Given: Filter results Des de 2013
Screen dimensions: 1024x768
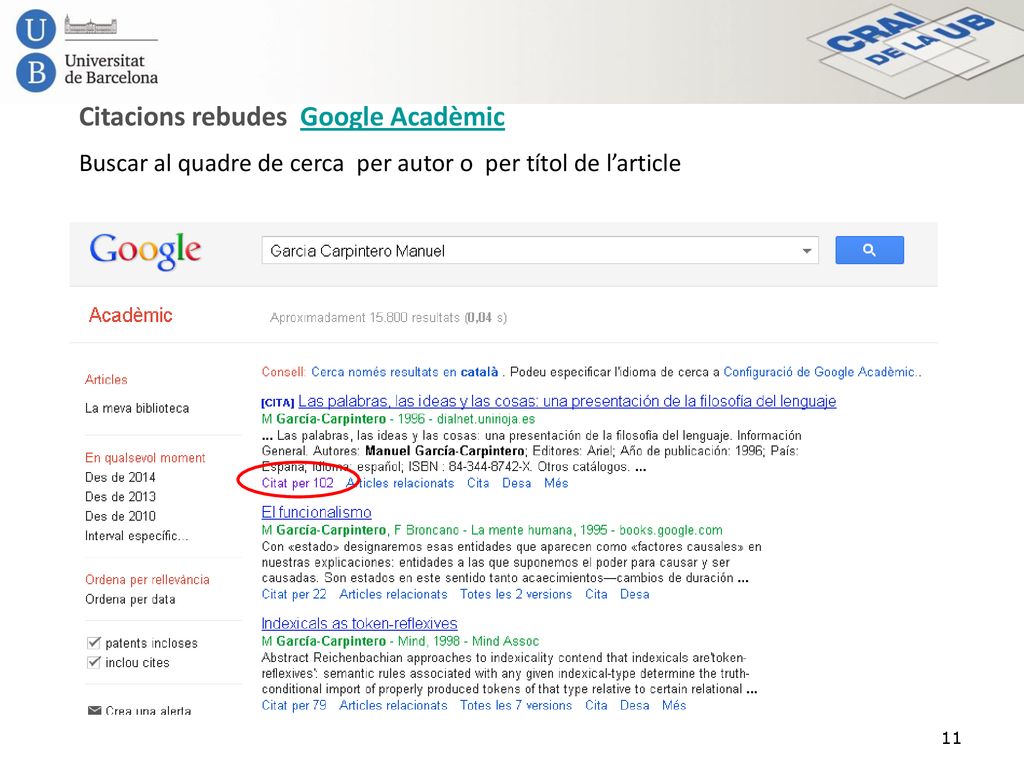Looking at the screenshot, I should 120,496.
